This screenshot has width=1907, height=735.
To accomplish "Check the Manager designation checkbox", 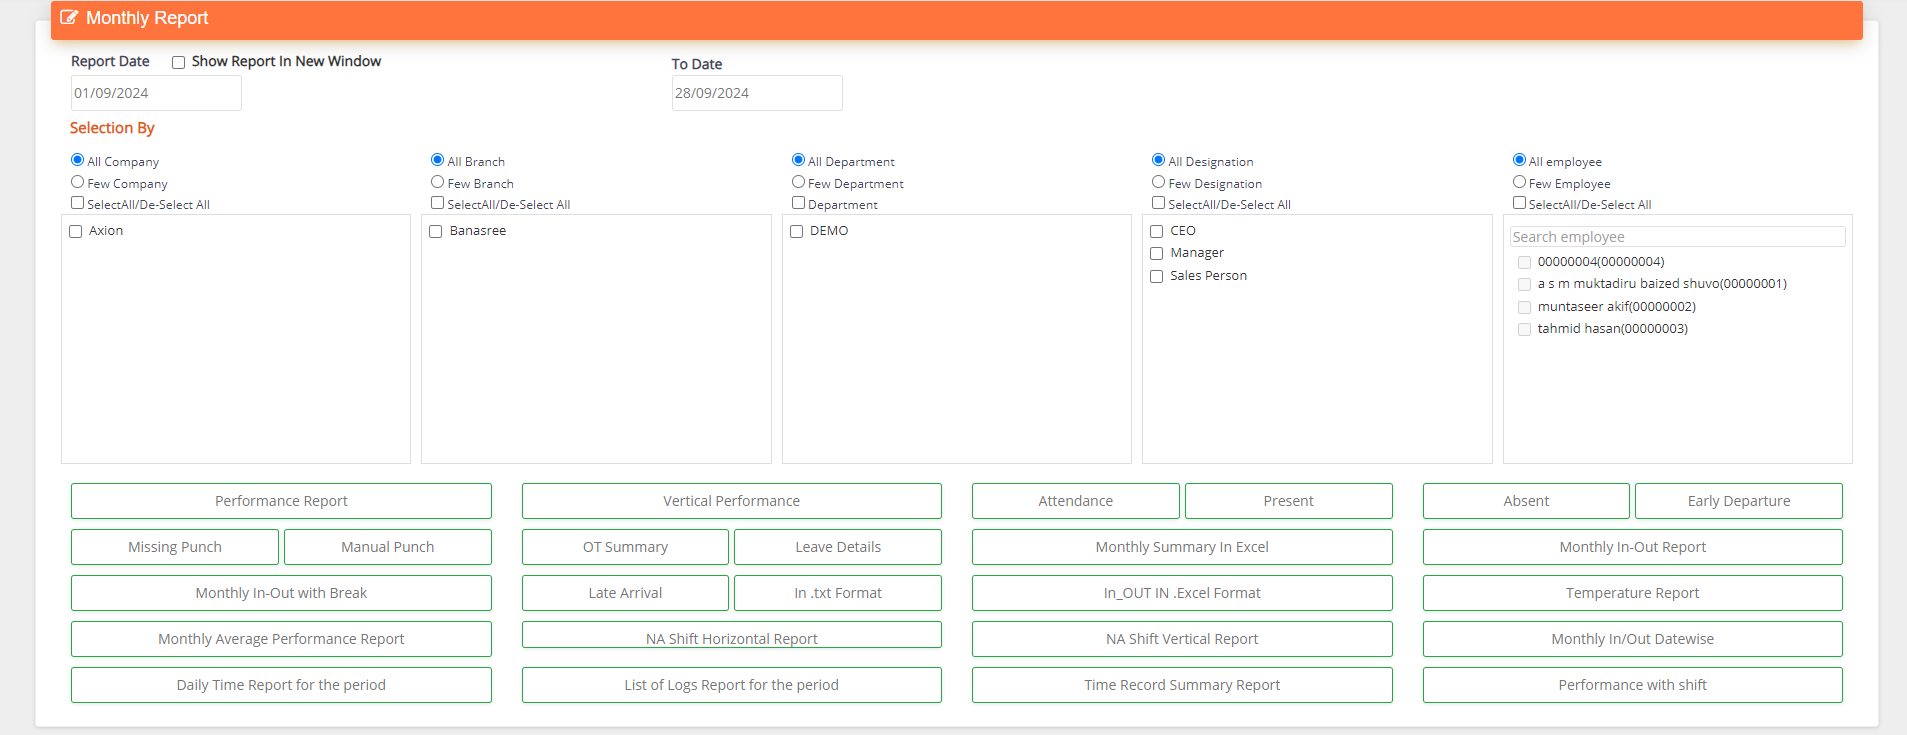I will [x=1156, y=254].
